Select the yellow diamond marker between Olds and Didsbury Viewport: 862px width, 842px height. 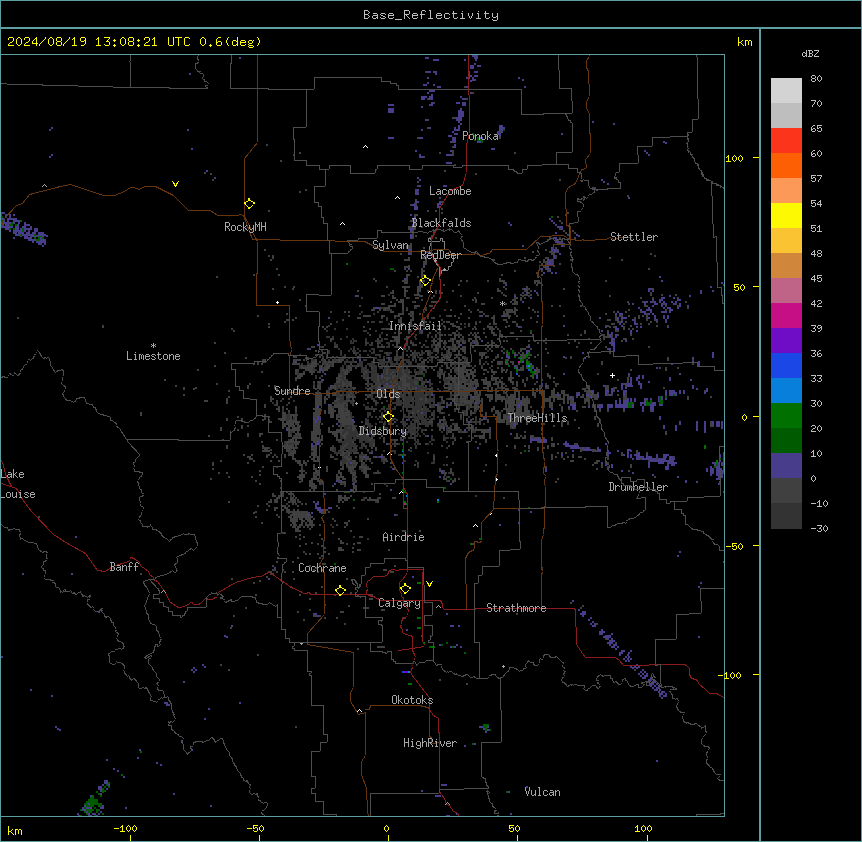click(x=388, y=417)
